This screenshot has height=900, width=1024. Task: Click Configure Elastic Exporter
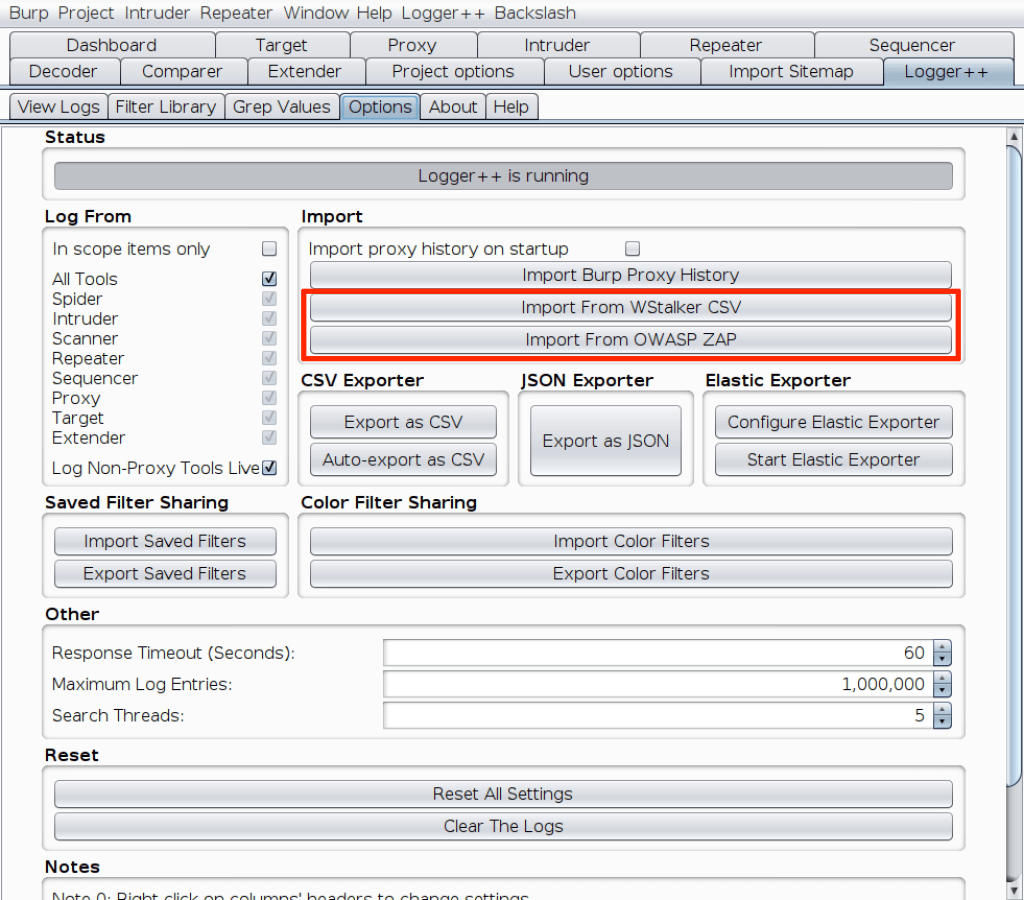(x=833, y=422)
